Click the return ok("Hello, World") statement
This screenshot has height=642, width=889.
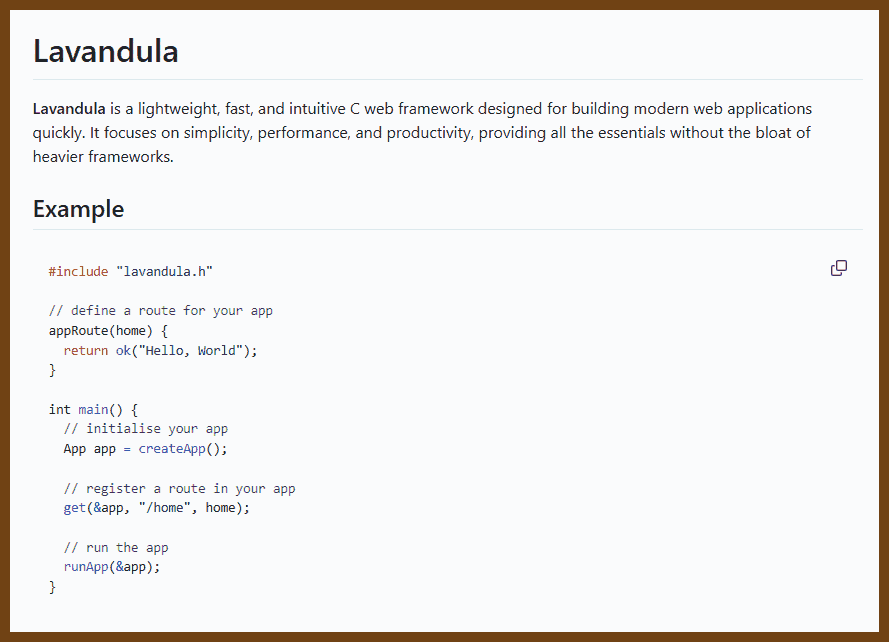coord(161,350)
